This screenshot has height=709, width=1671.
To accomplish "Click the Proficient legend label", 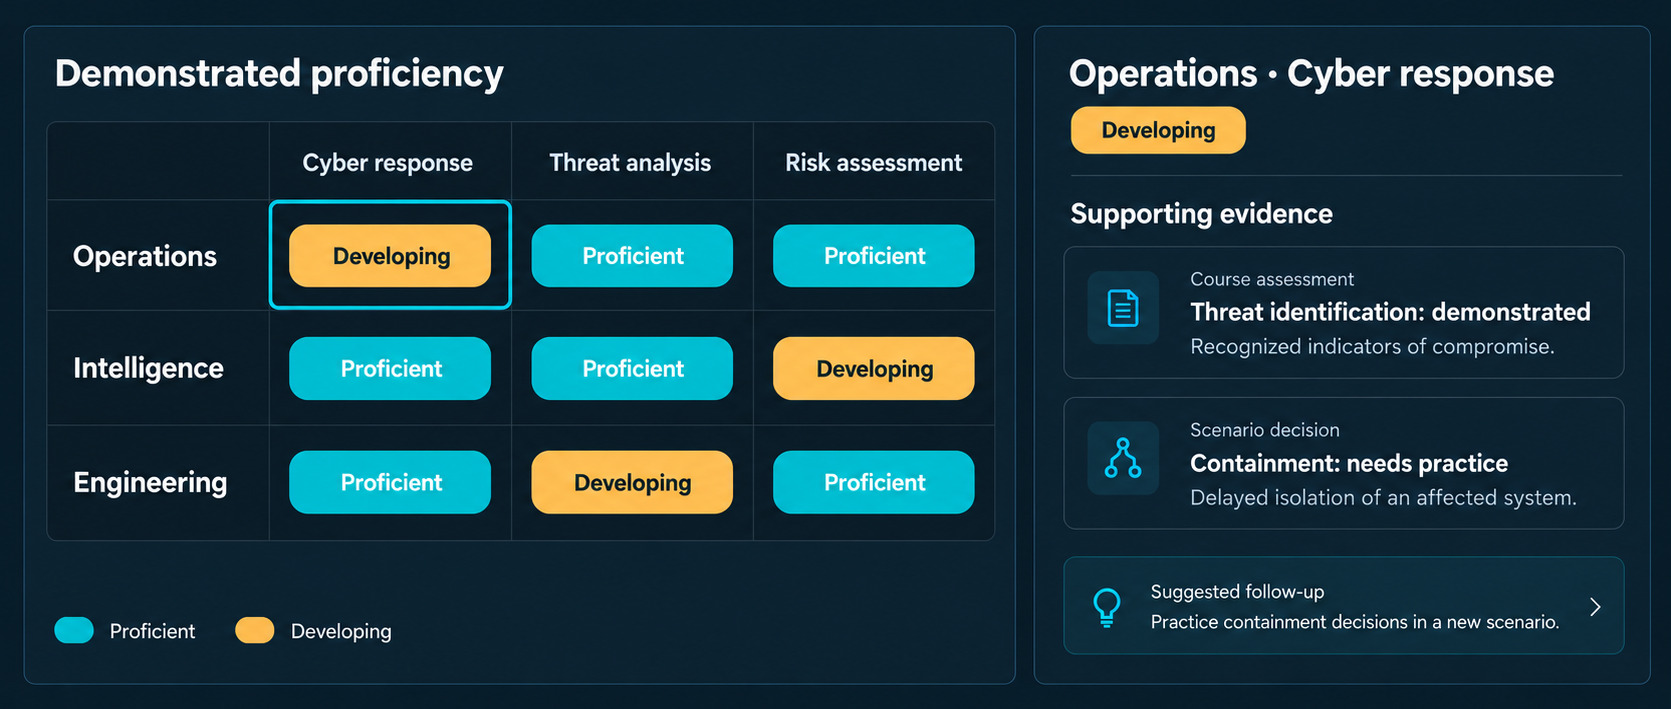I will 152,631.
